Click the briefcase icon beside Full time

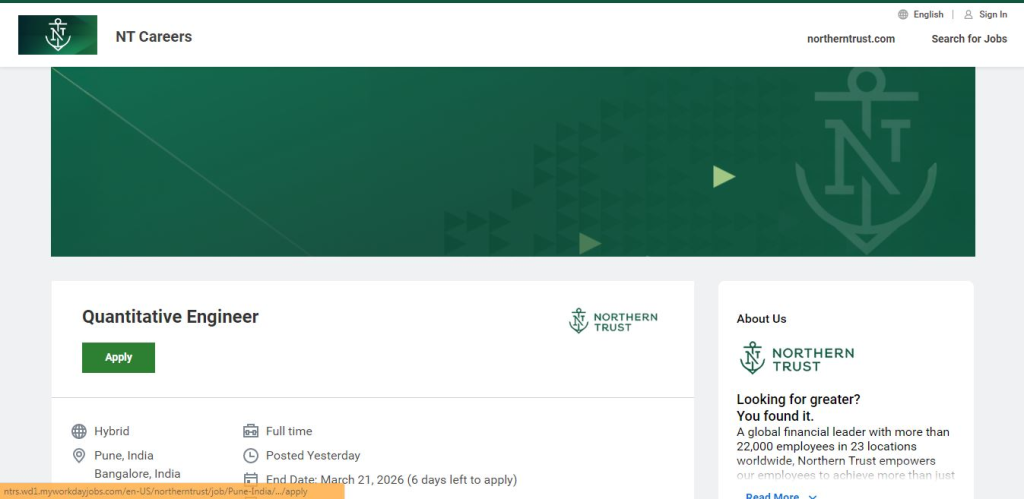point(251,431)
